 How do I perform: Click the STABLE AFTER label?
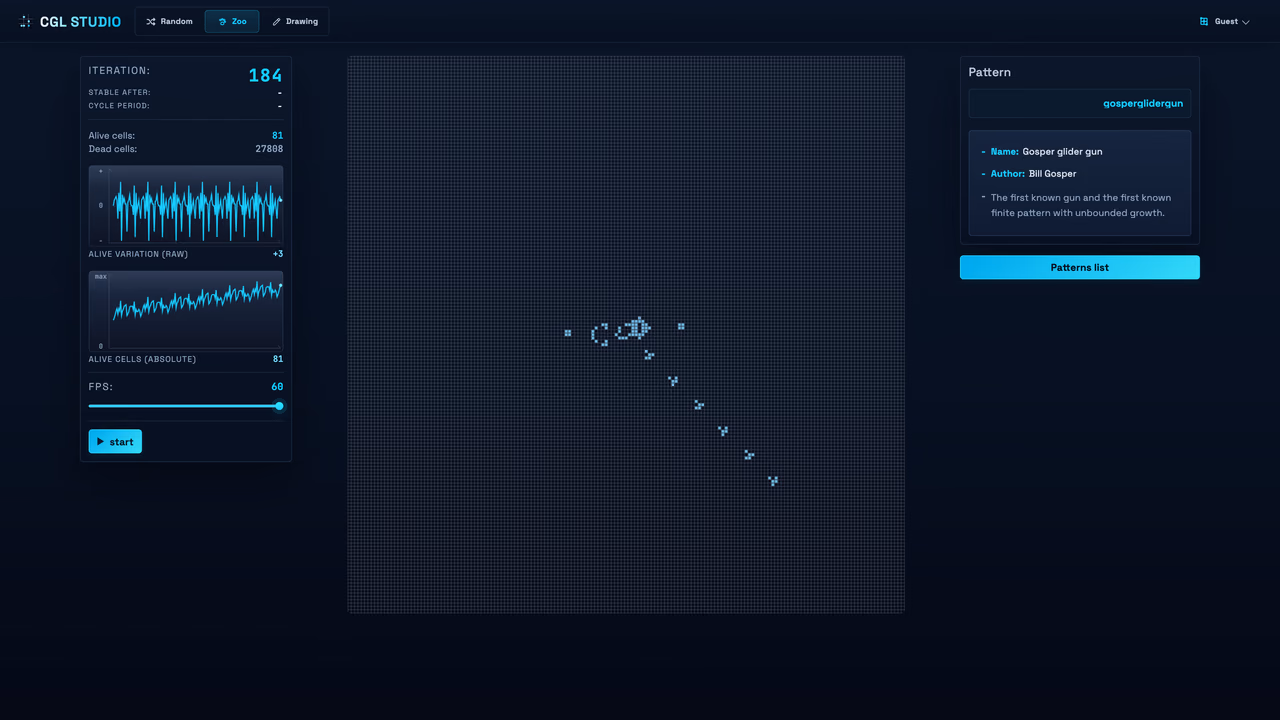tap(120, 93)
